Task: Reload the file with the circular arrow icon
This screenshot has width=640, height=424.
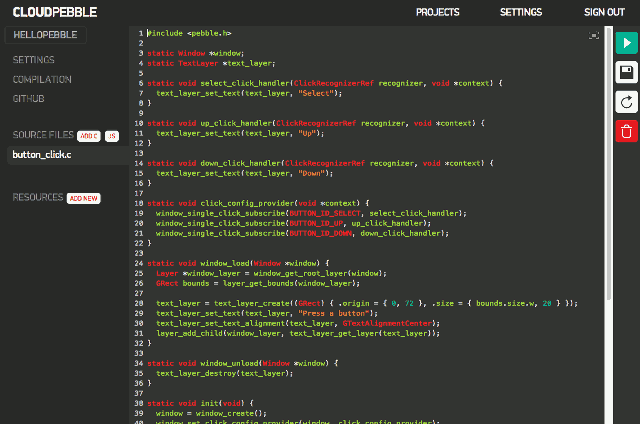Action: tap(626, 102)
